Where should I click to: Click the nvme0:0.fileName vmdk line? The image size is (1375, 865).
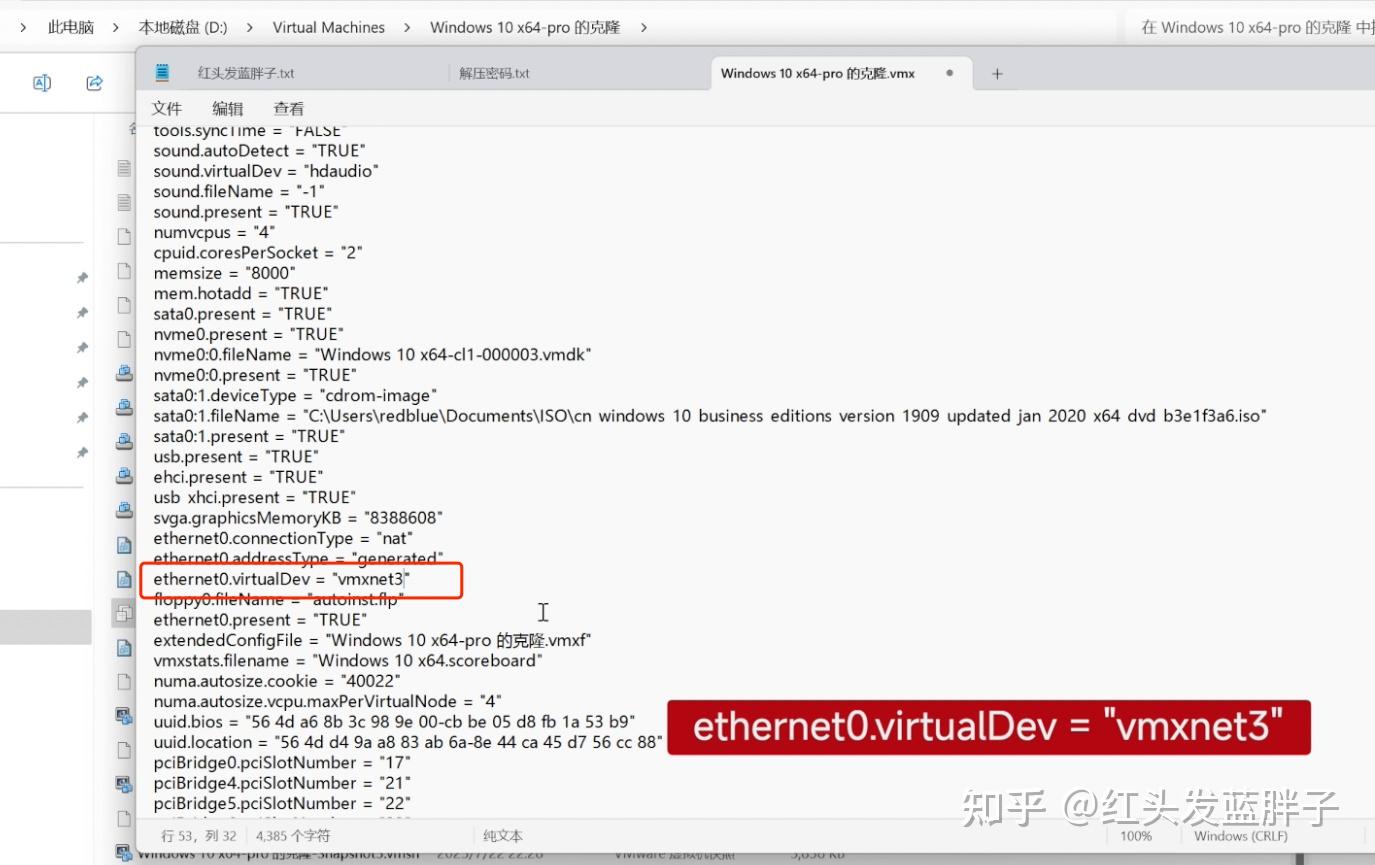click(x=373, y=354)
